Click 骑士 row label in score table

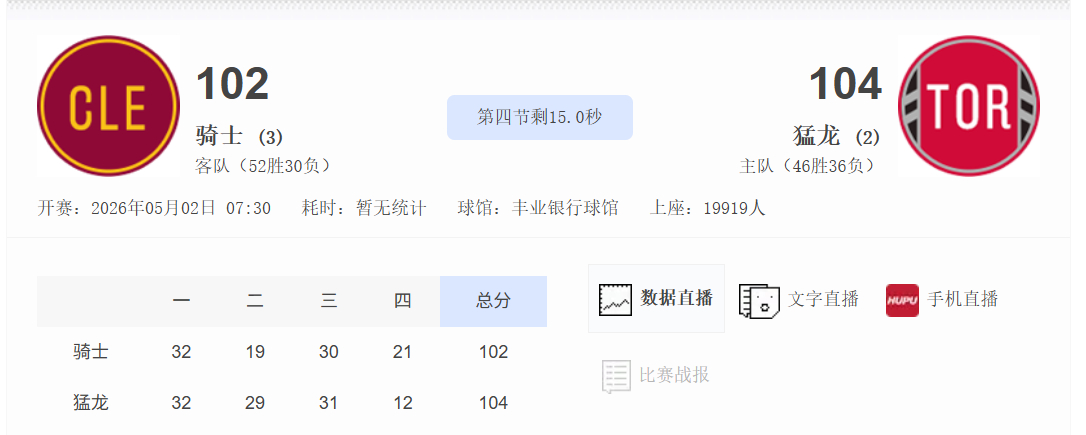tap(91, 352)
